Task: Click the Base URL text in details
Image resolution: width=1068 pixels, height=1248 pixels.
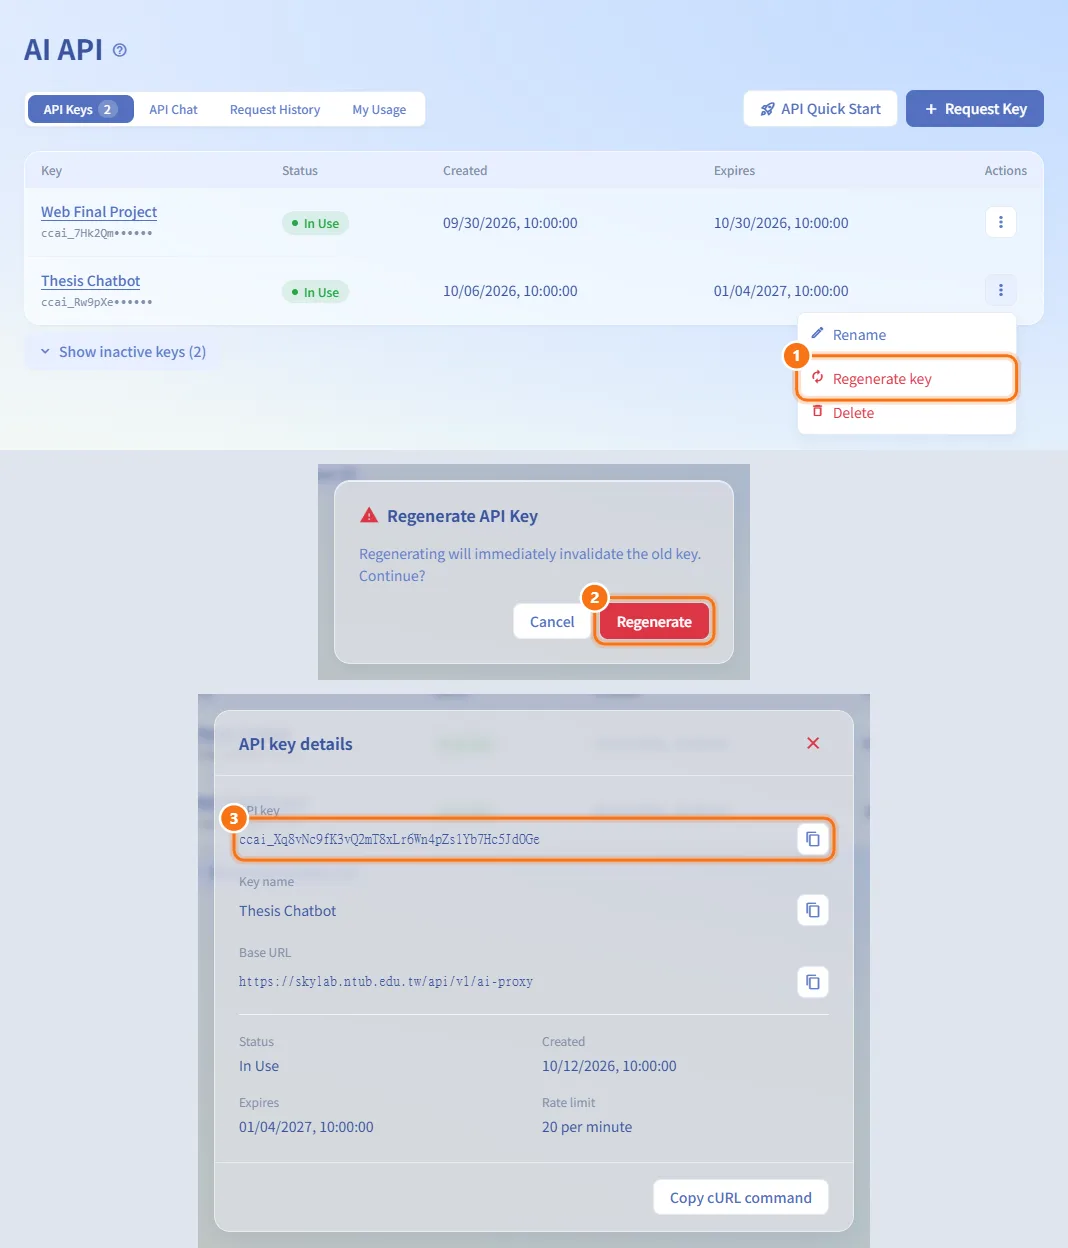Action: (x=386, y=982)
